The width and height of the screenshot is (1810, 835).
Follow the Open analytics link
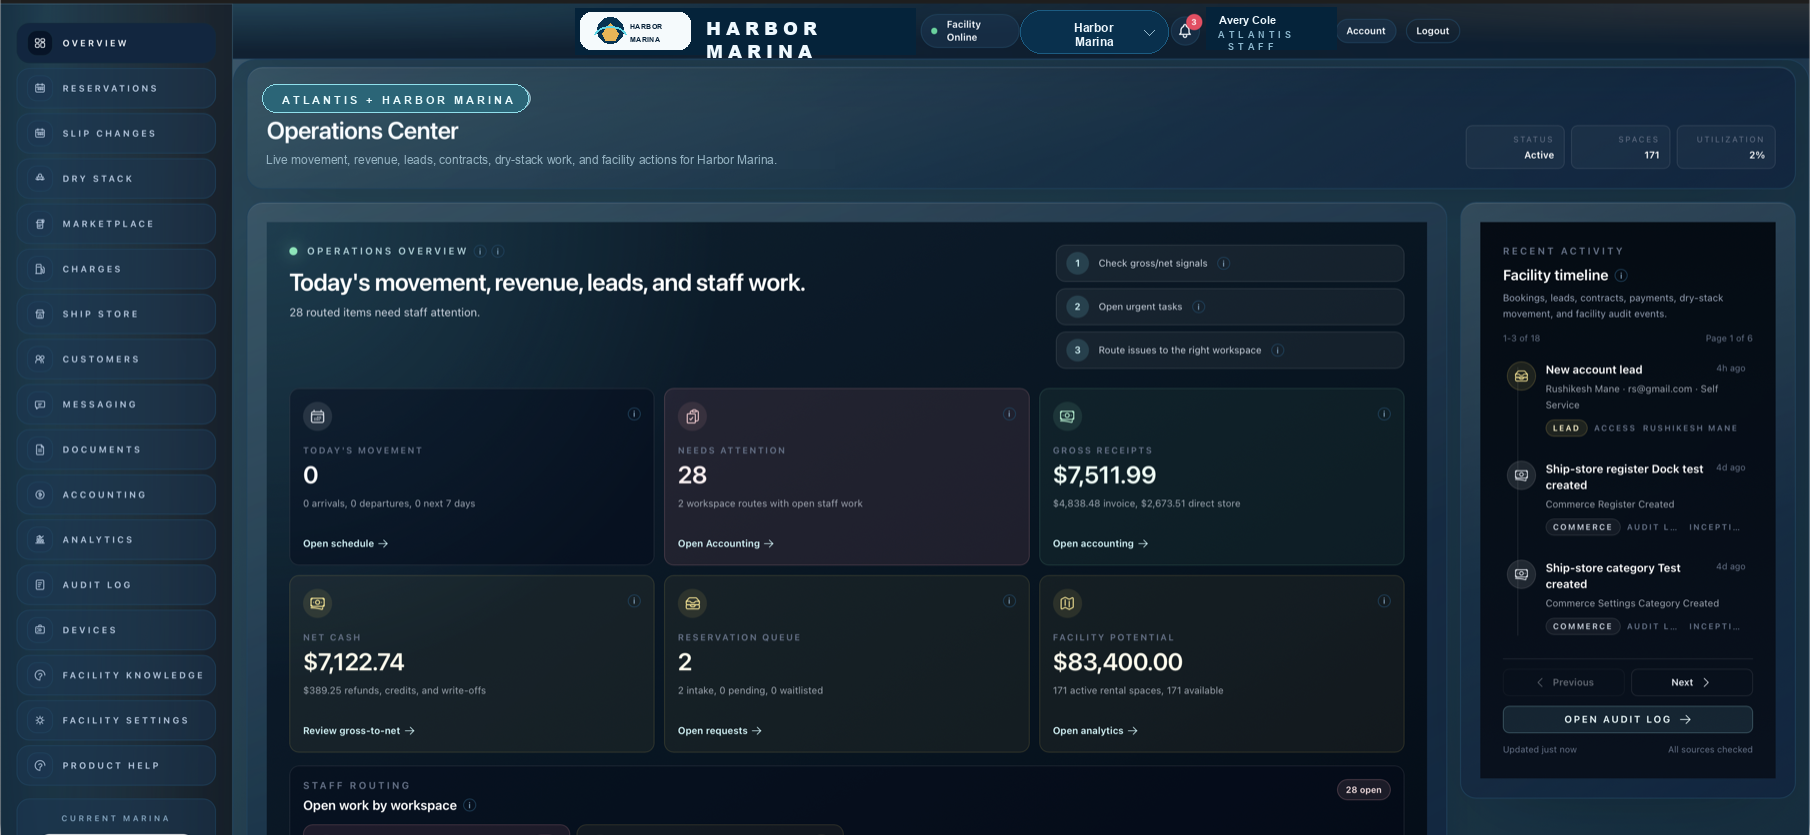tap(1095, 731)
